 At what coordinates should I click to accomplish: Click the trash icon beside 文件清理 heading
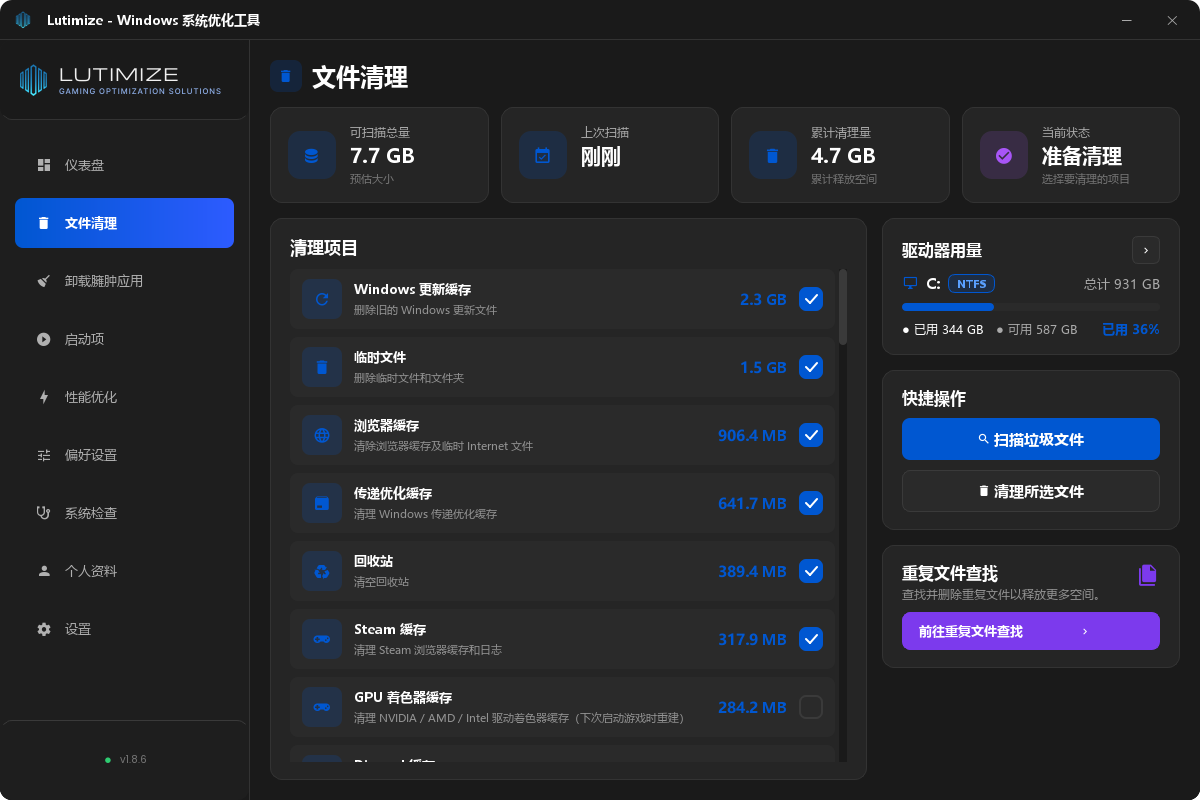click(x=286, y=76)
